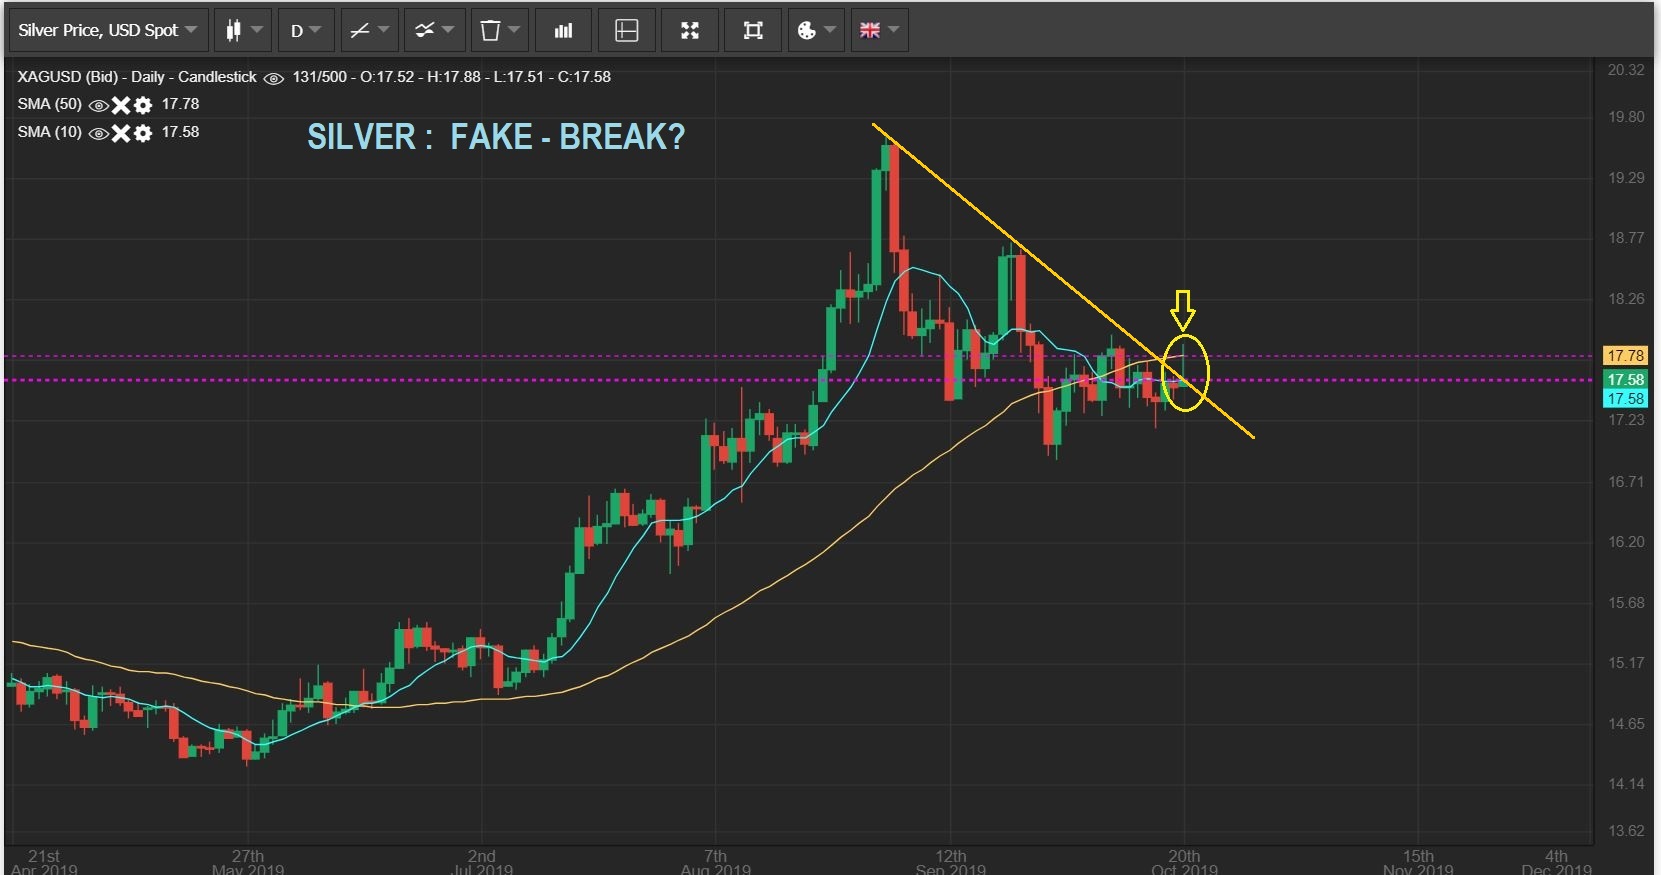This screenshot has width=1661, height=875.
Task: Click the screenshot frame capture icon
Action: 753,30
